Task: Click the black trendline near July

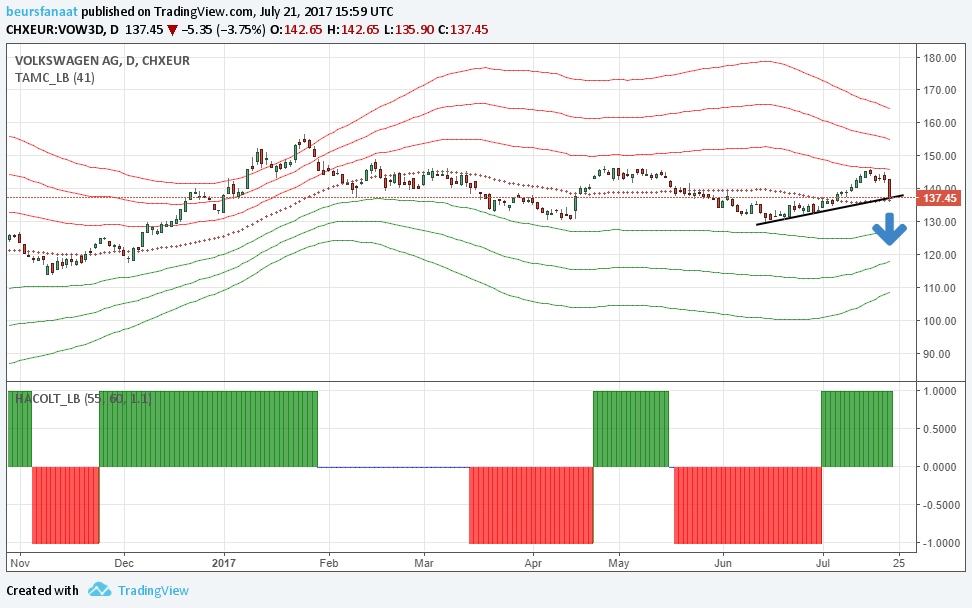Action: pyautogui.click(x=830, y=209)
